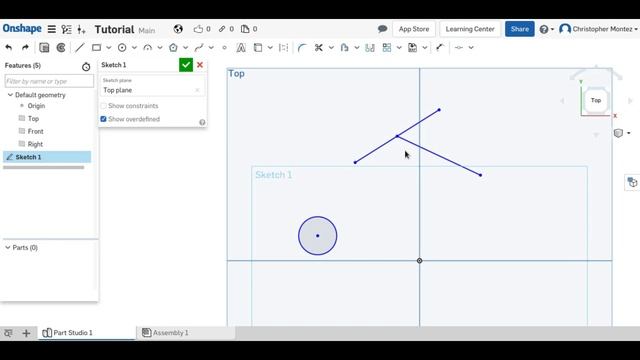Image resolution: width=640 pixels, height=360 pixels.
Task: Redo the last action
Action: point(25,47)
